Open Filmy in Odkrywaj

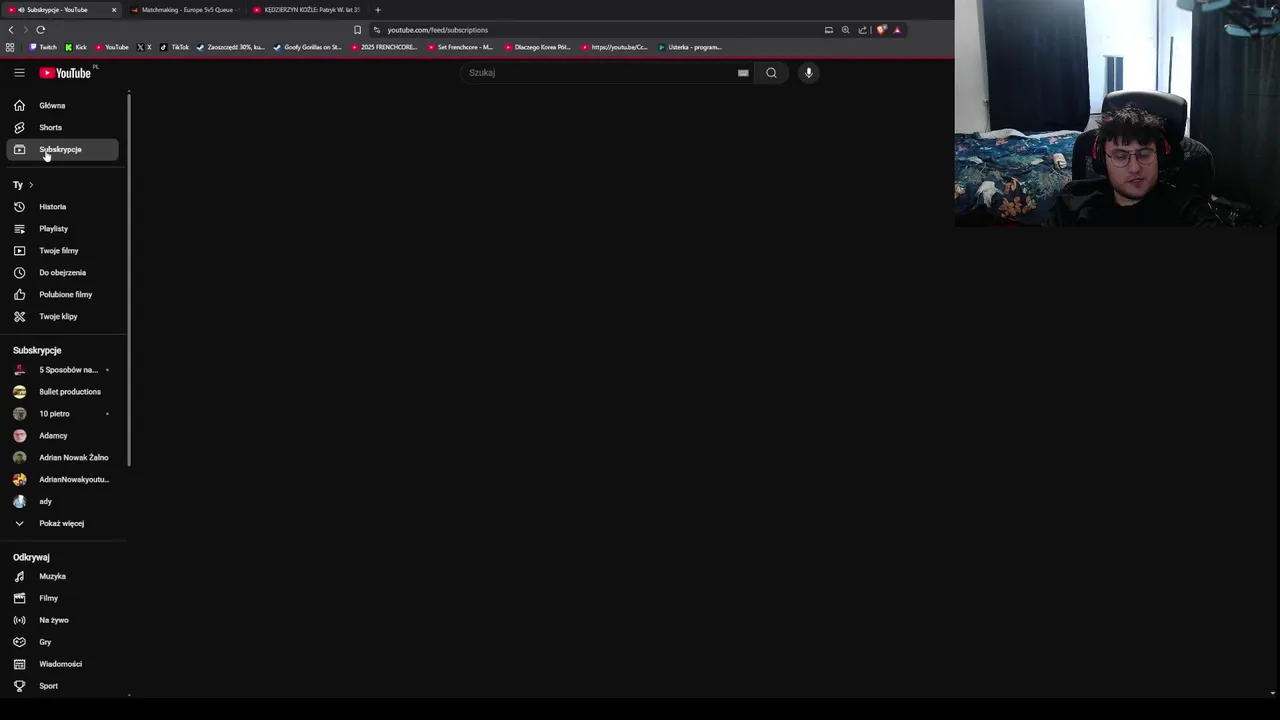pos(62,599)
